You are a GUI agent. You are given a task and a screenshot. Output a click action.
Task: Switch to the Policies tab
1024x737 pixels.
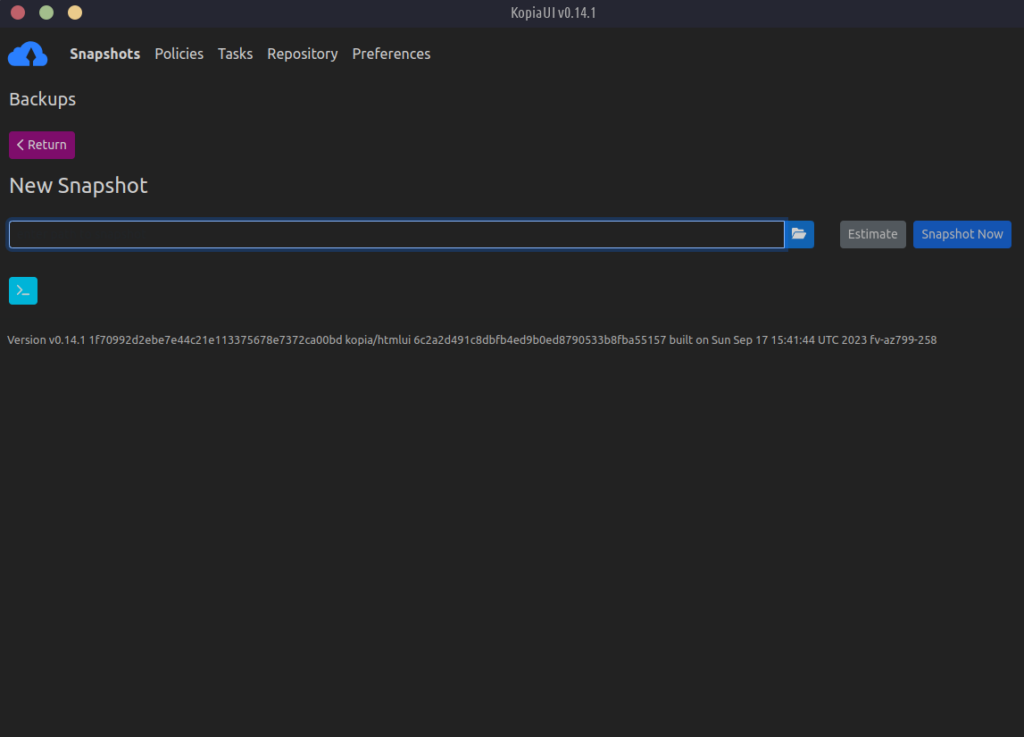point(179,54)
